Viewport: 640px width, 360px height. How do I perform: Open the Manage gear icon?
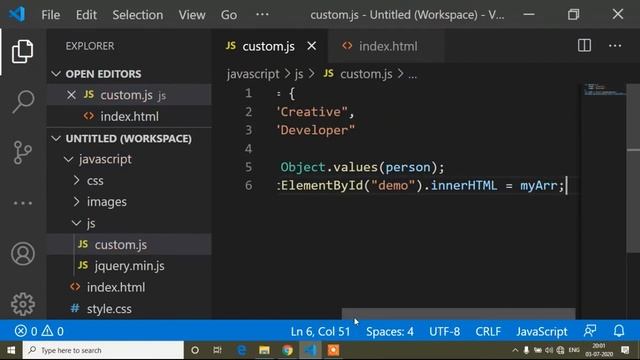tap(22, 304)
